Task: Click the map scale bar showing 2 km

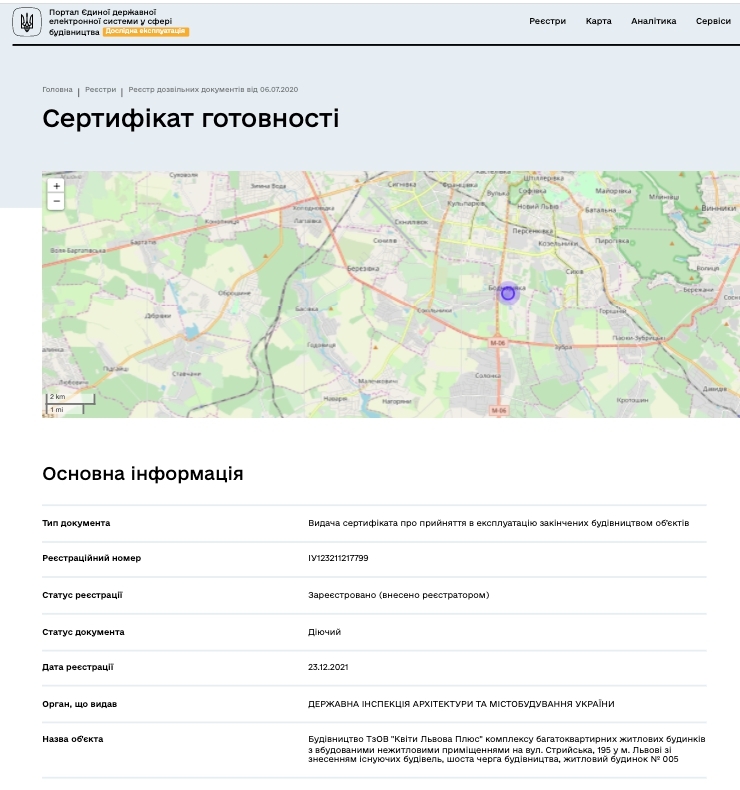Action: click(x=68, y=398)
